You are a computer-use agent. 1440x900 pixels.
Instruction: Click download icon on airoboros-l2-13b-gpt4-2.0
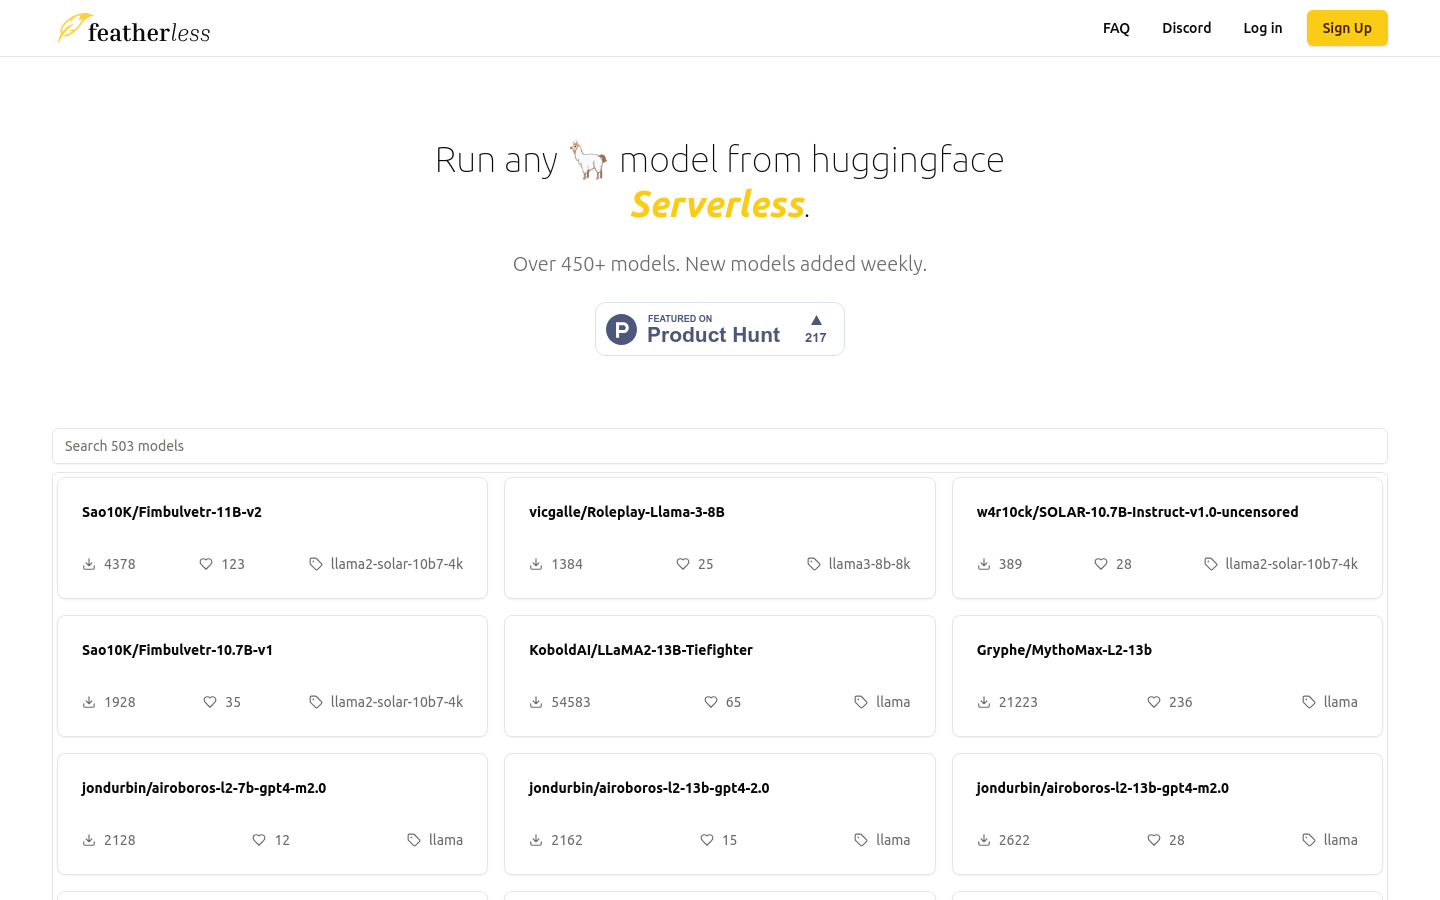coord(536,840)
